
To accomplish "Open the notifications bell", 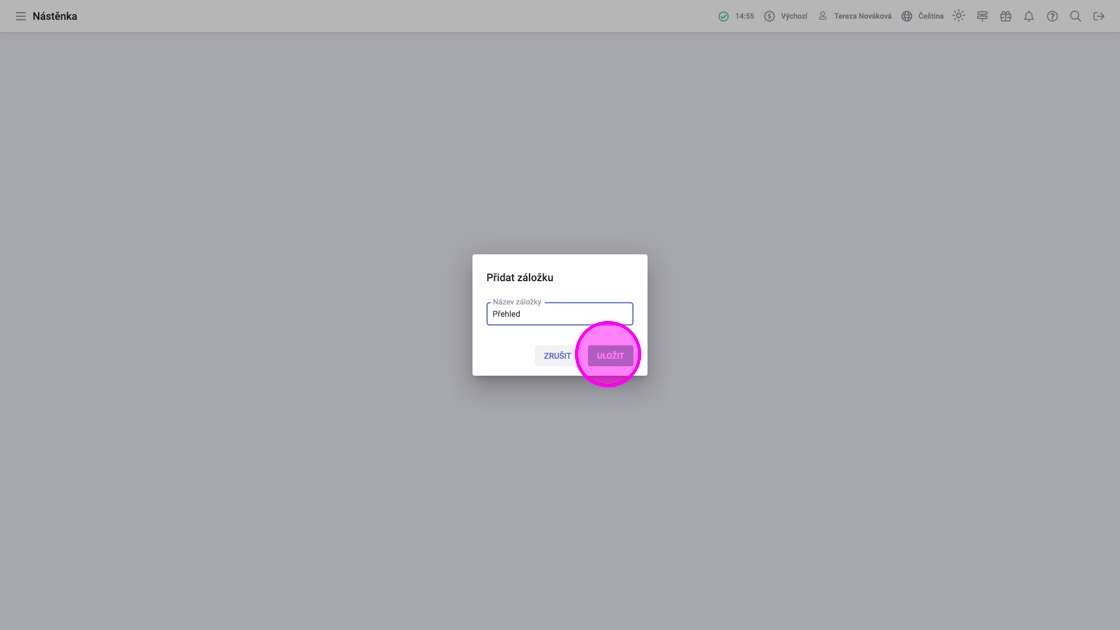I will (1029, 16).
